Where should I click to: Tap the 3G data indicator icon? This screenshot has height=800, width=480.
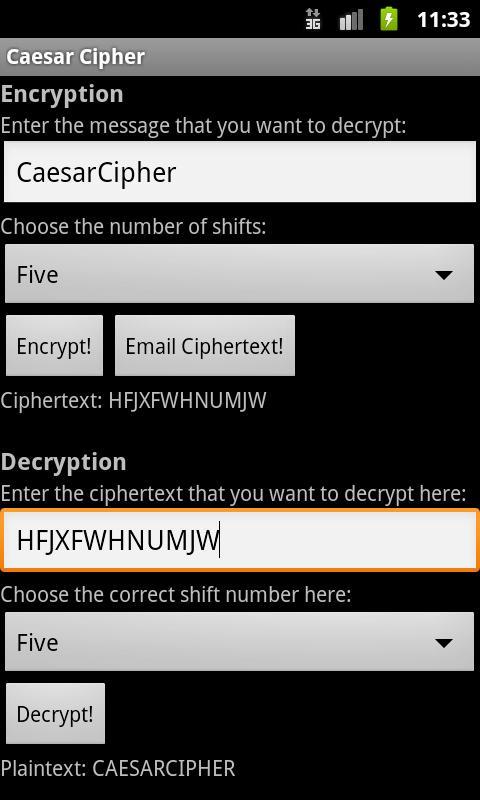click(x=313, y=20)
